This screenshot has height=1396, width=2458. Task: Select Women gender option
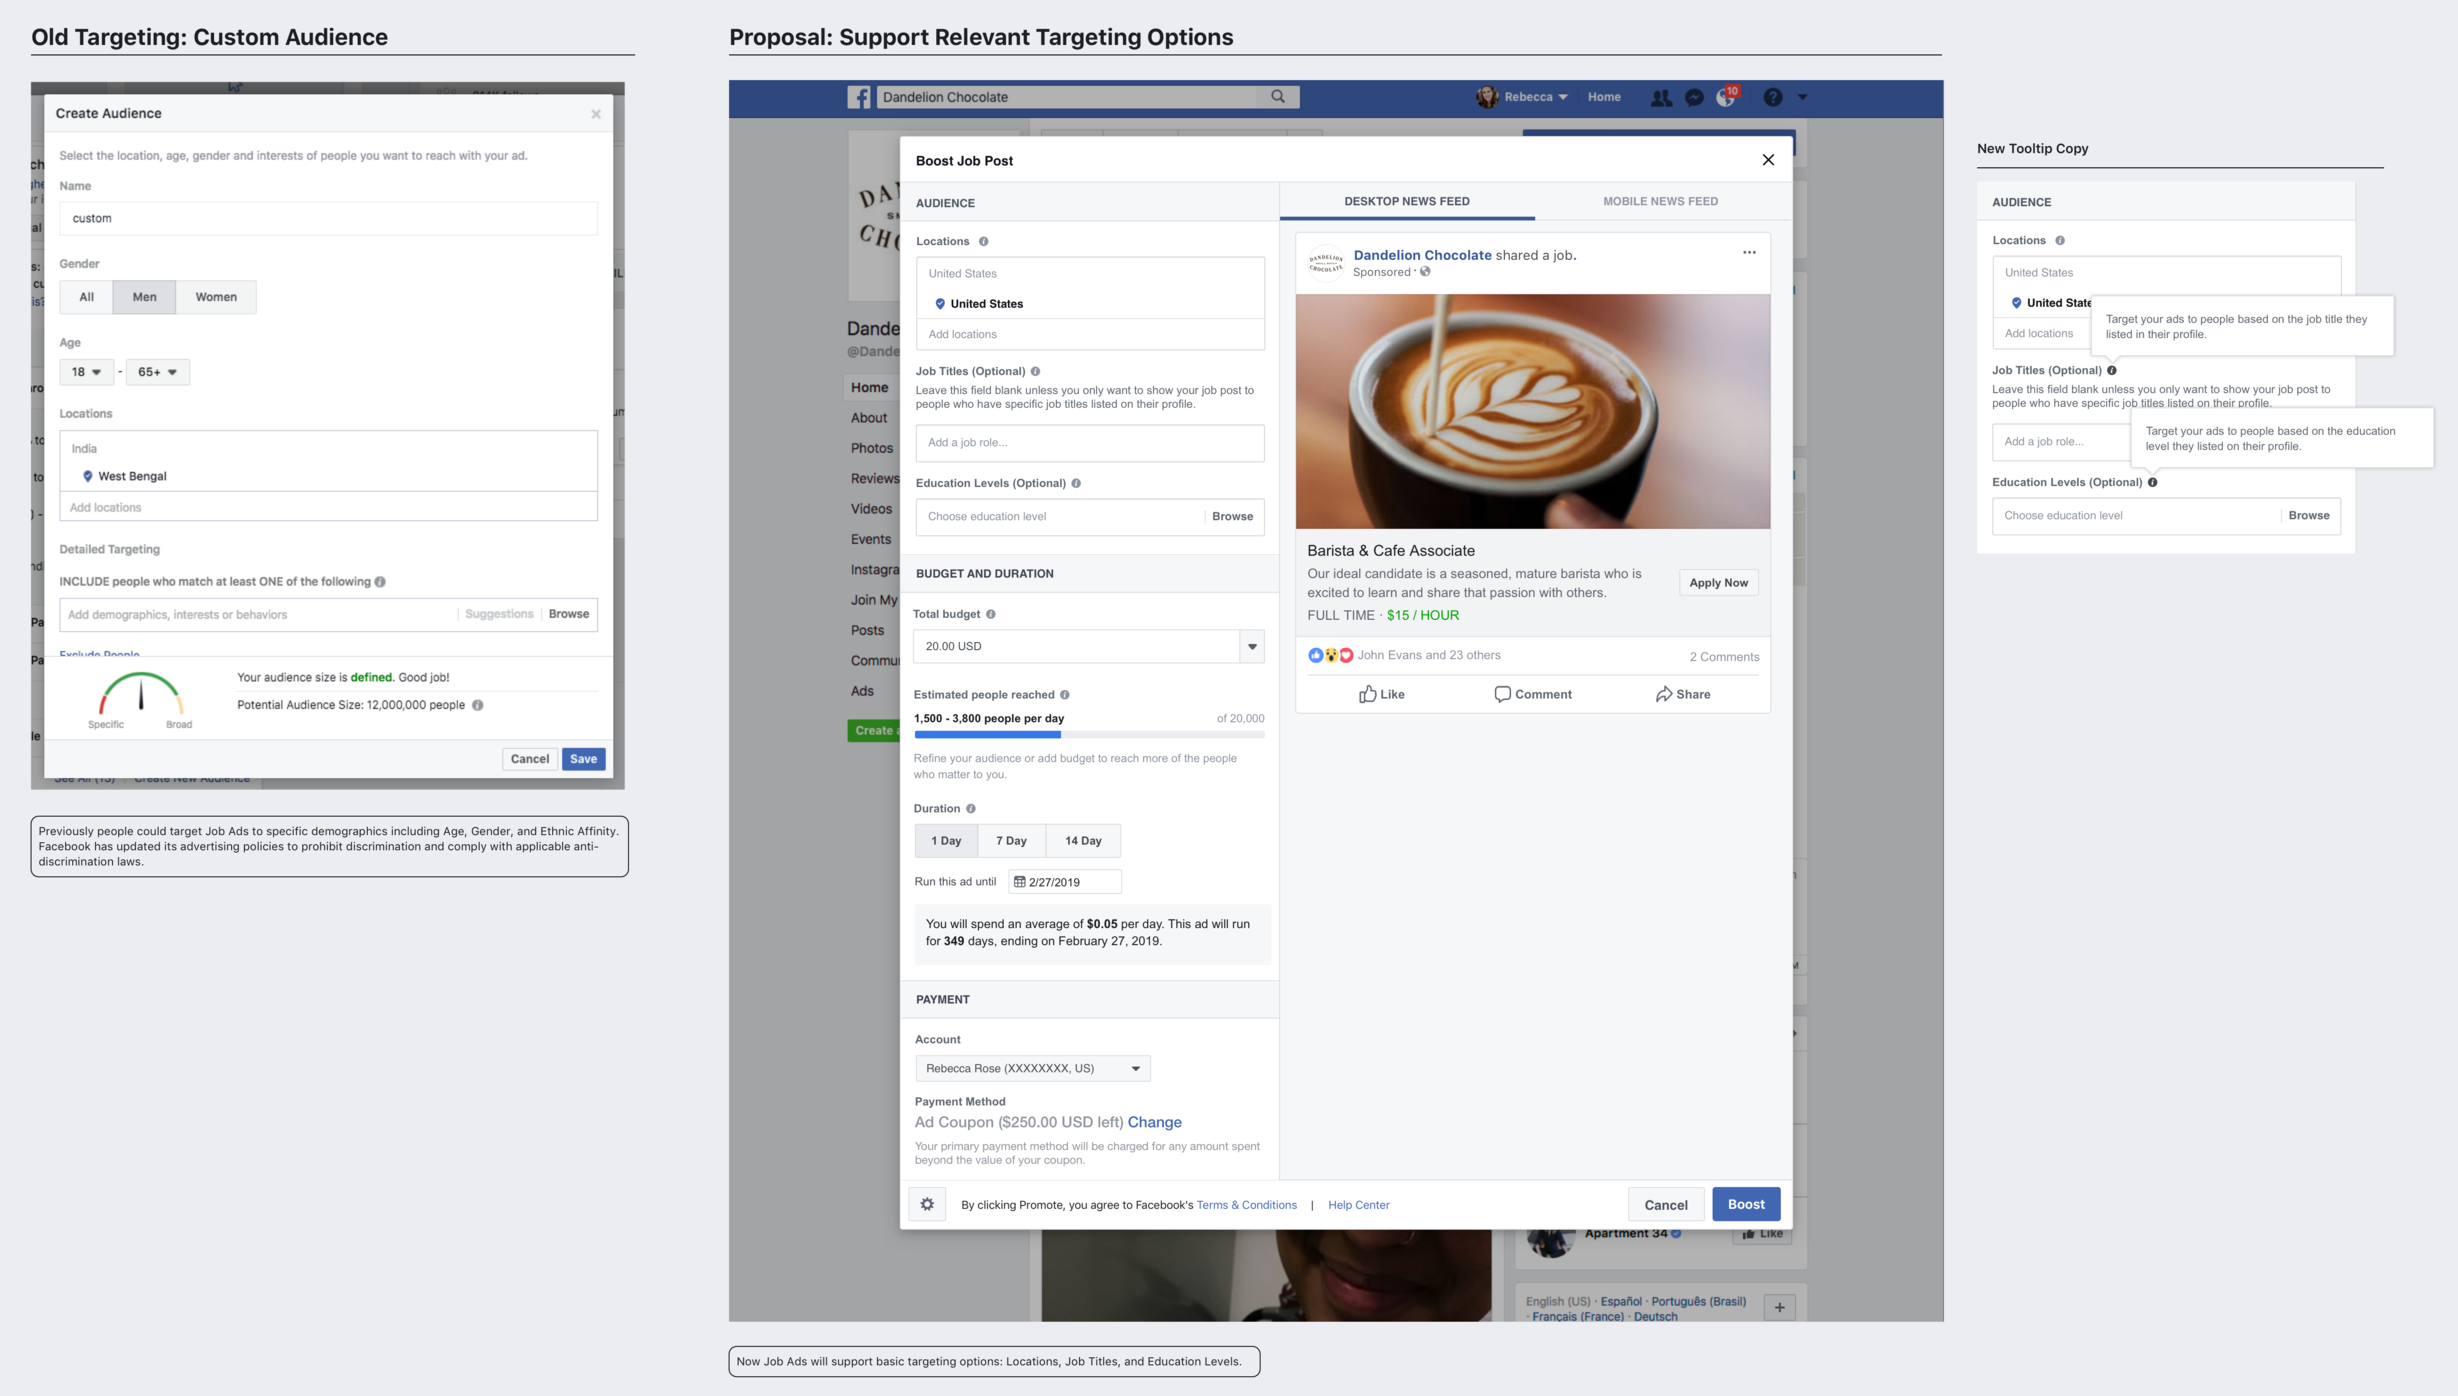216,297
